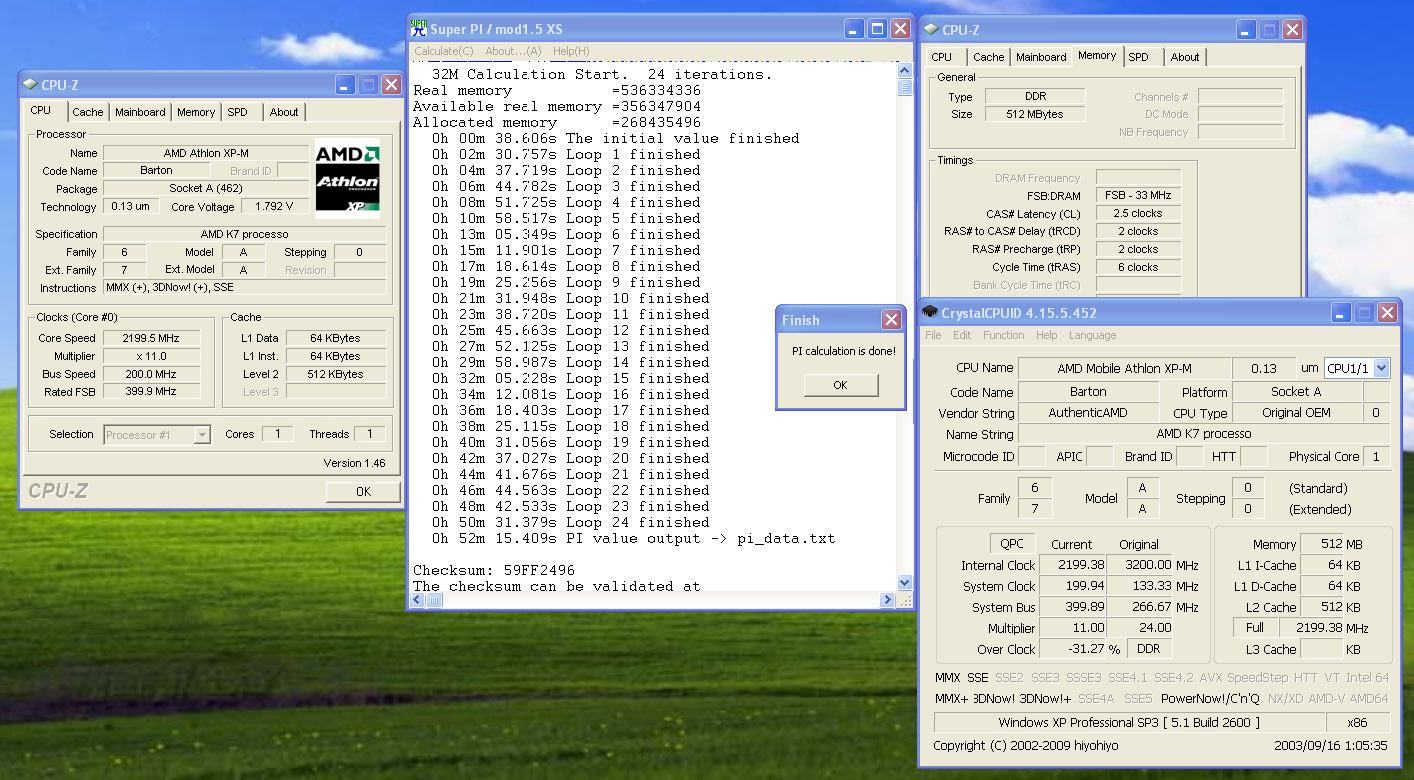Select SPD tab in left CPU-Z window
The width and height of the screenshot is (1414, 780).
point(237,112)
